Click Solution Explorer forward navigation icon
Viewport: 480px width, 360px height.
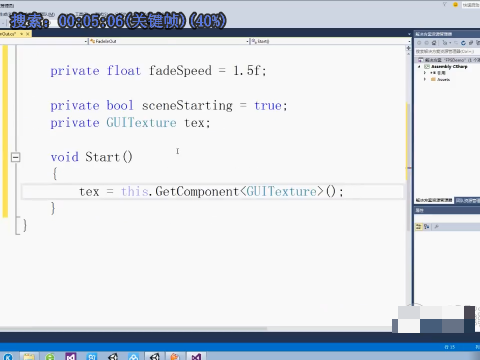(x=426, y=43)
